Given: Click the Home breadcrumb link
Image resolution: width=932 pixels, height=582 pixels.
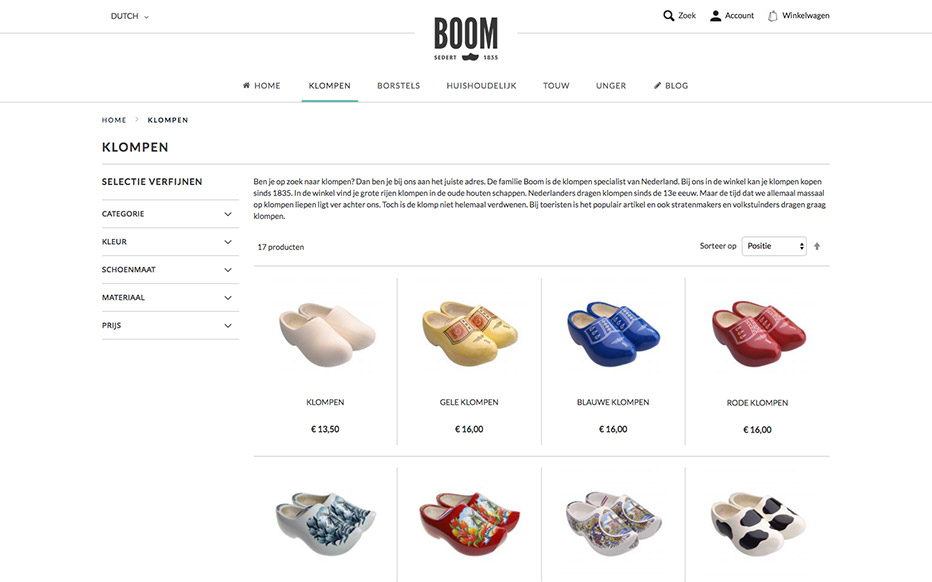Looking at the screenshot, I should [x=114, y=120].
